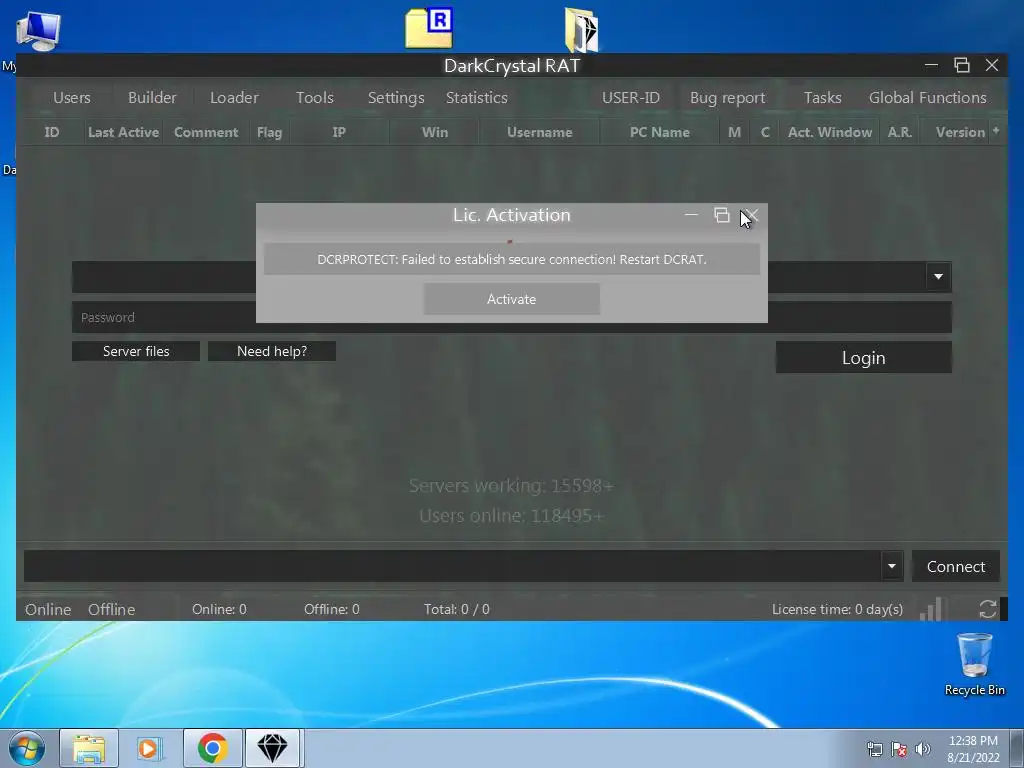Select the My Computer desktop icon

tap(37, 30)
